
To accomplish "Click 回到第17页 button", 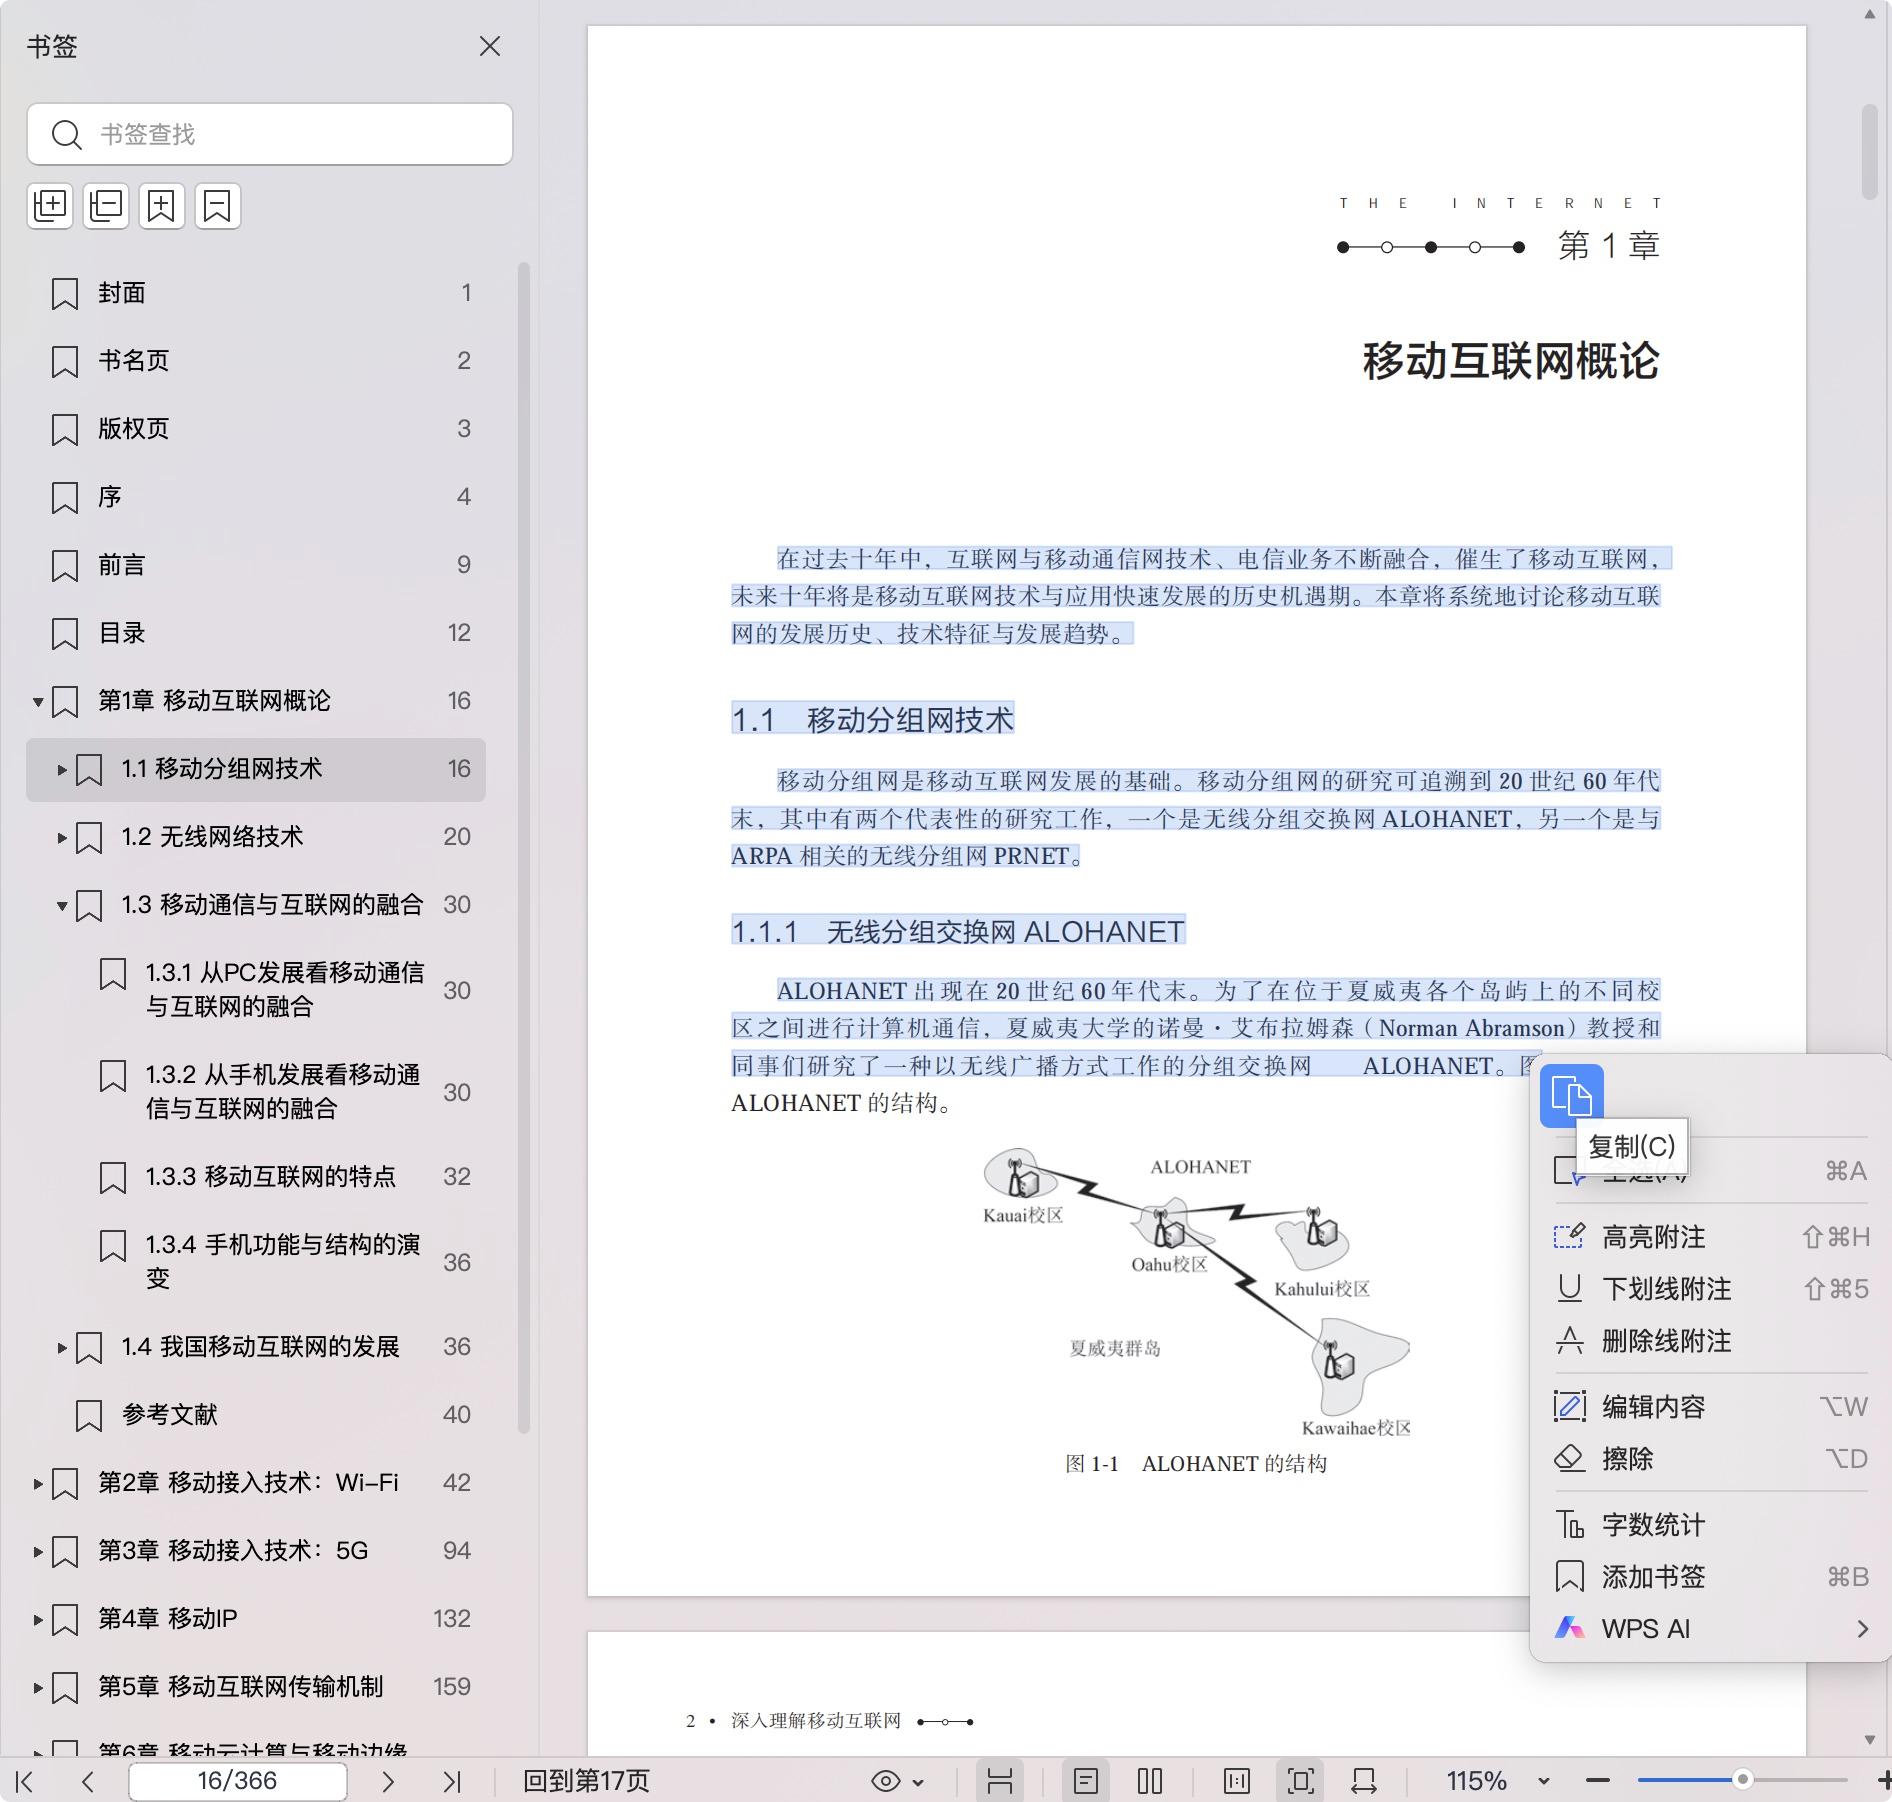I will pos(586,1781).
